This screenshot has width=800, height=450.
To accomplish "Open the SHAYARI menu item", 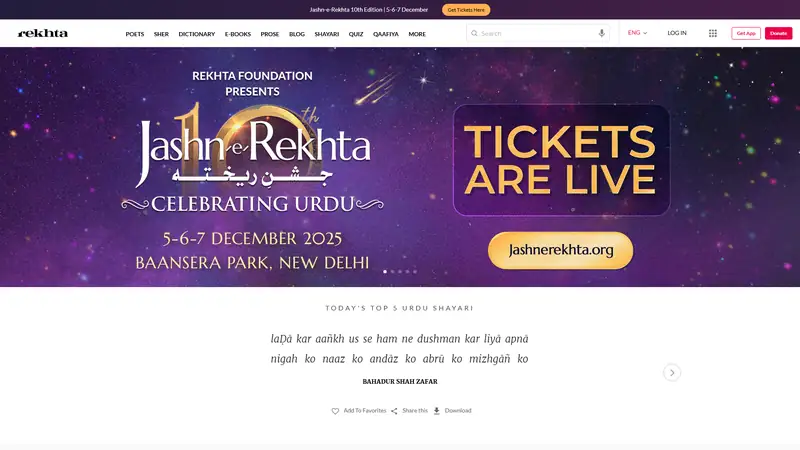I will tap(327, 34).
